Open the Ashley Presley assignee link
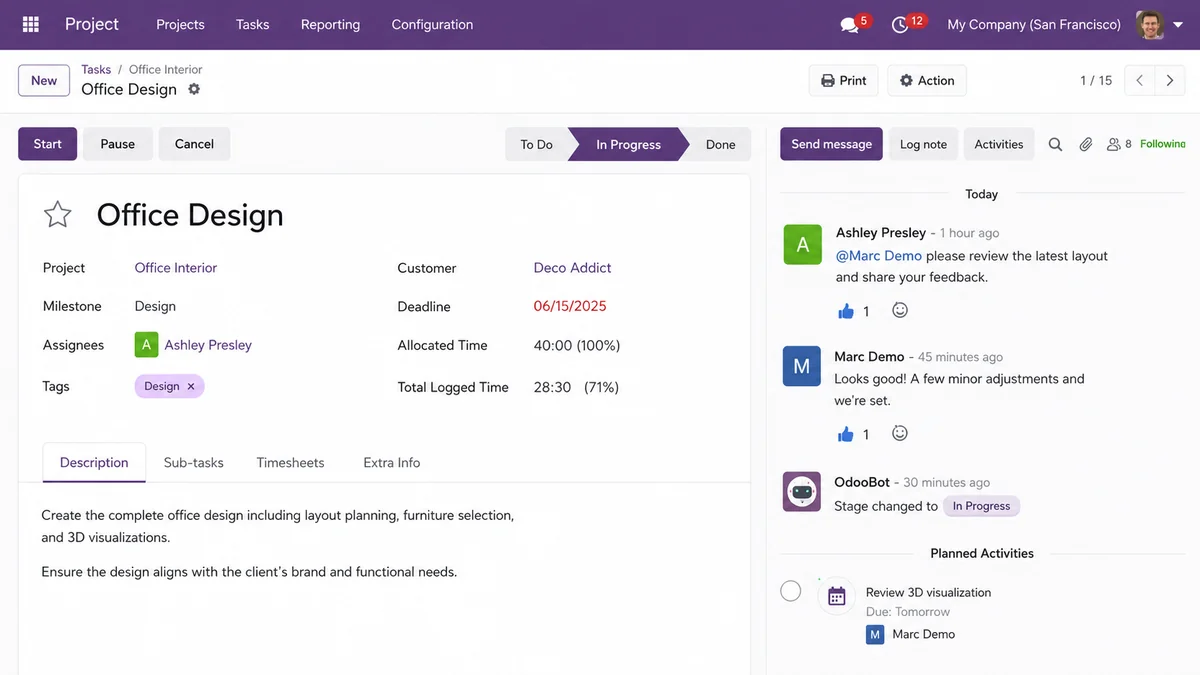Image resolution: width=1200 pixels, height=675 pixels. point(208,345)
